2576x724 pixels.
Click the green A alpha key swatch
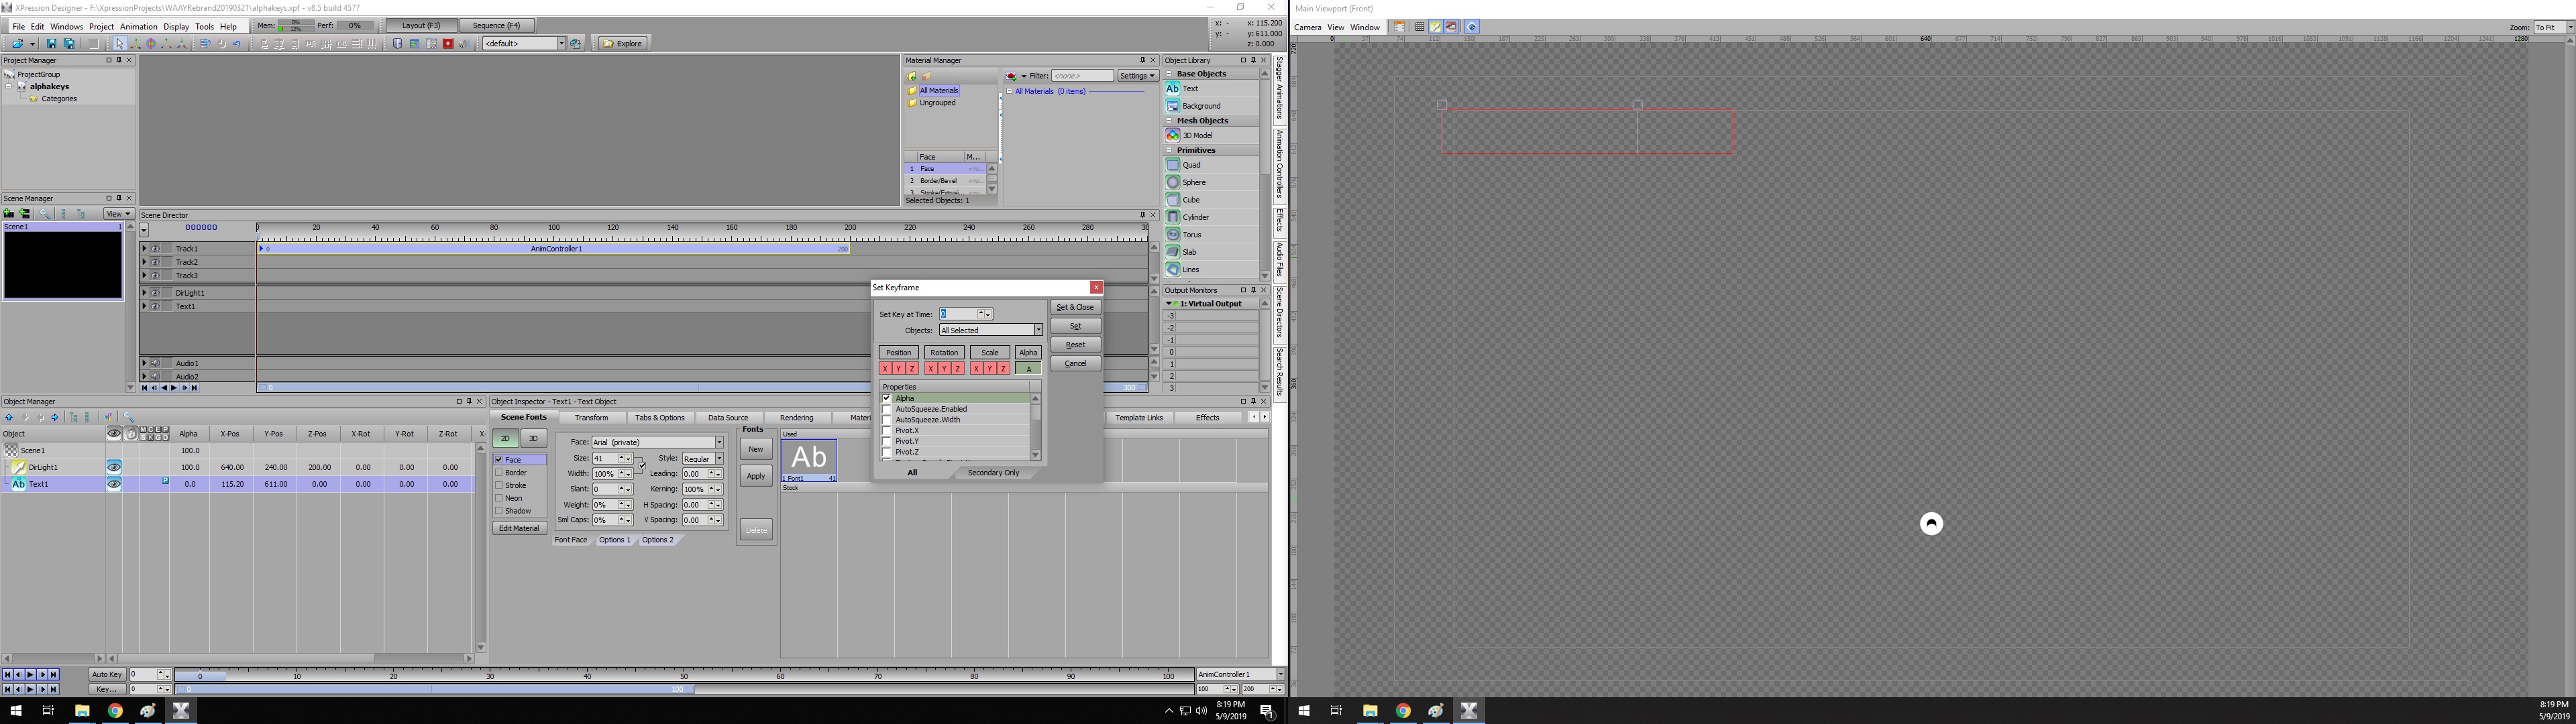(1028, 369)
